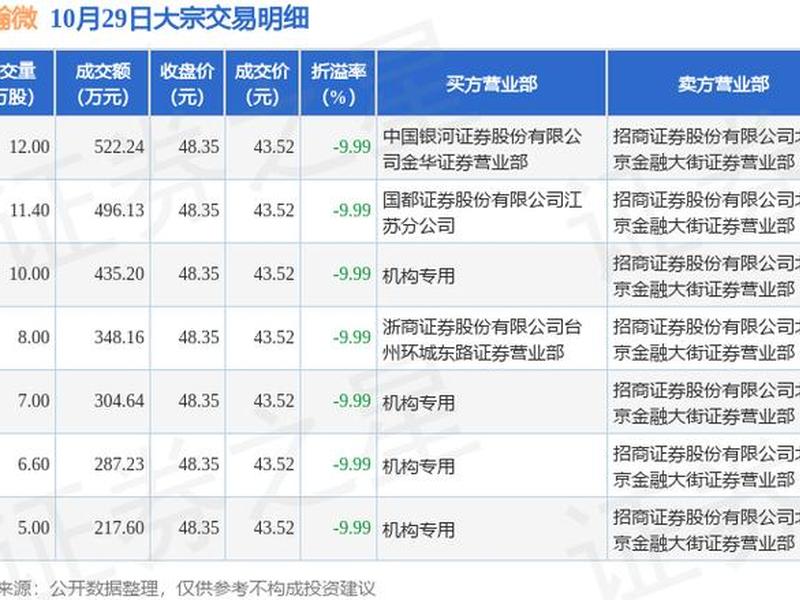Click the 12.00 volume cell
Image resolution: width=800 pixels, height=600 pixels.
[30, 147]
